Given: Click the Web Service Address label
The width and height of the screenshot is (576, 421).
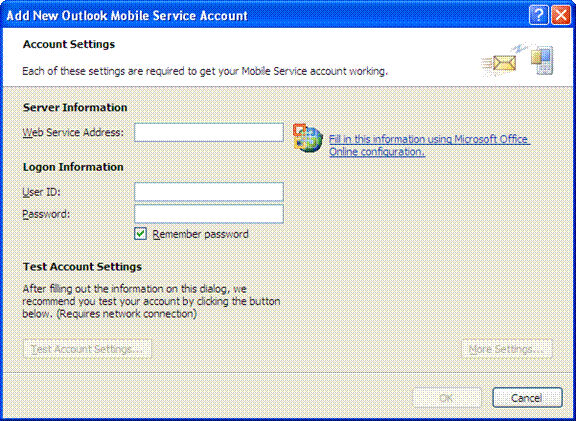Looking at the screenshot, I should click(x=73, y=132).
